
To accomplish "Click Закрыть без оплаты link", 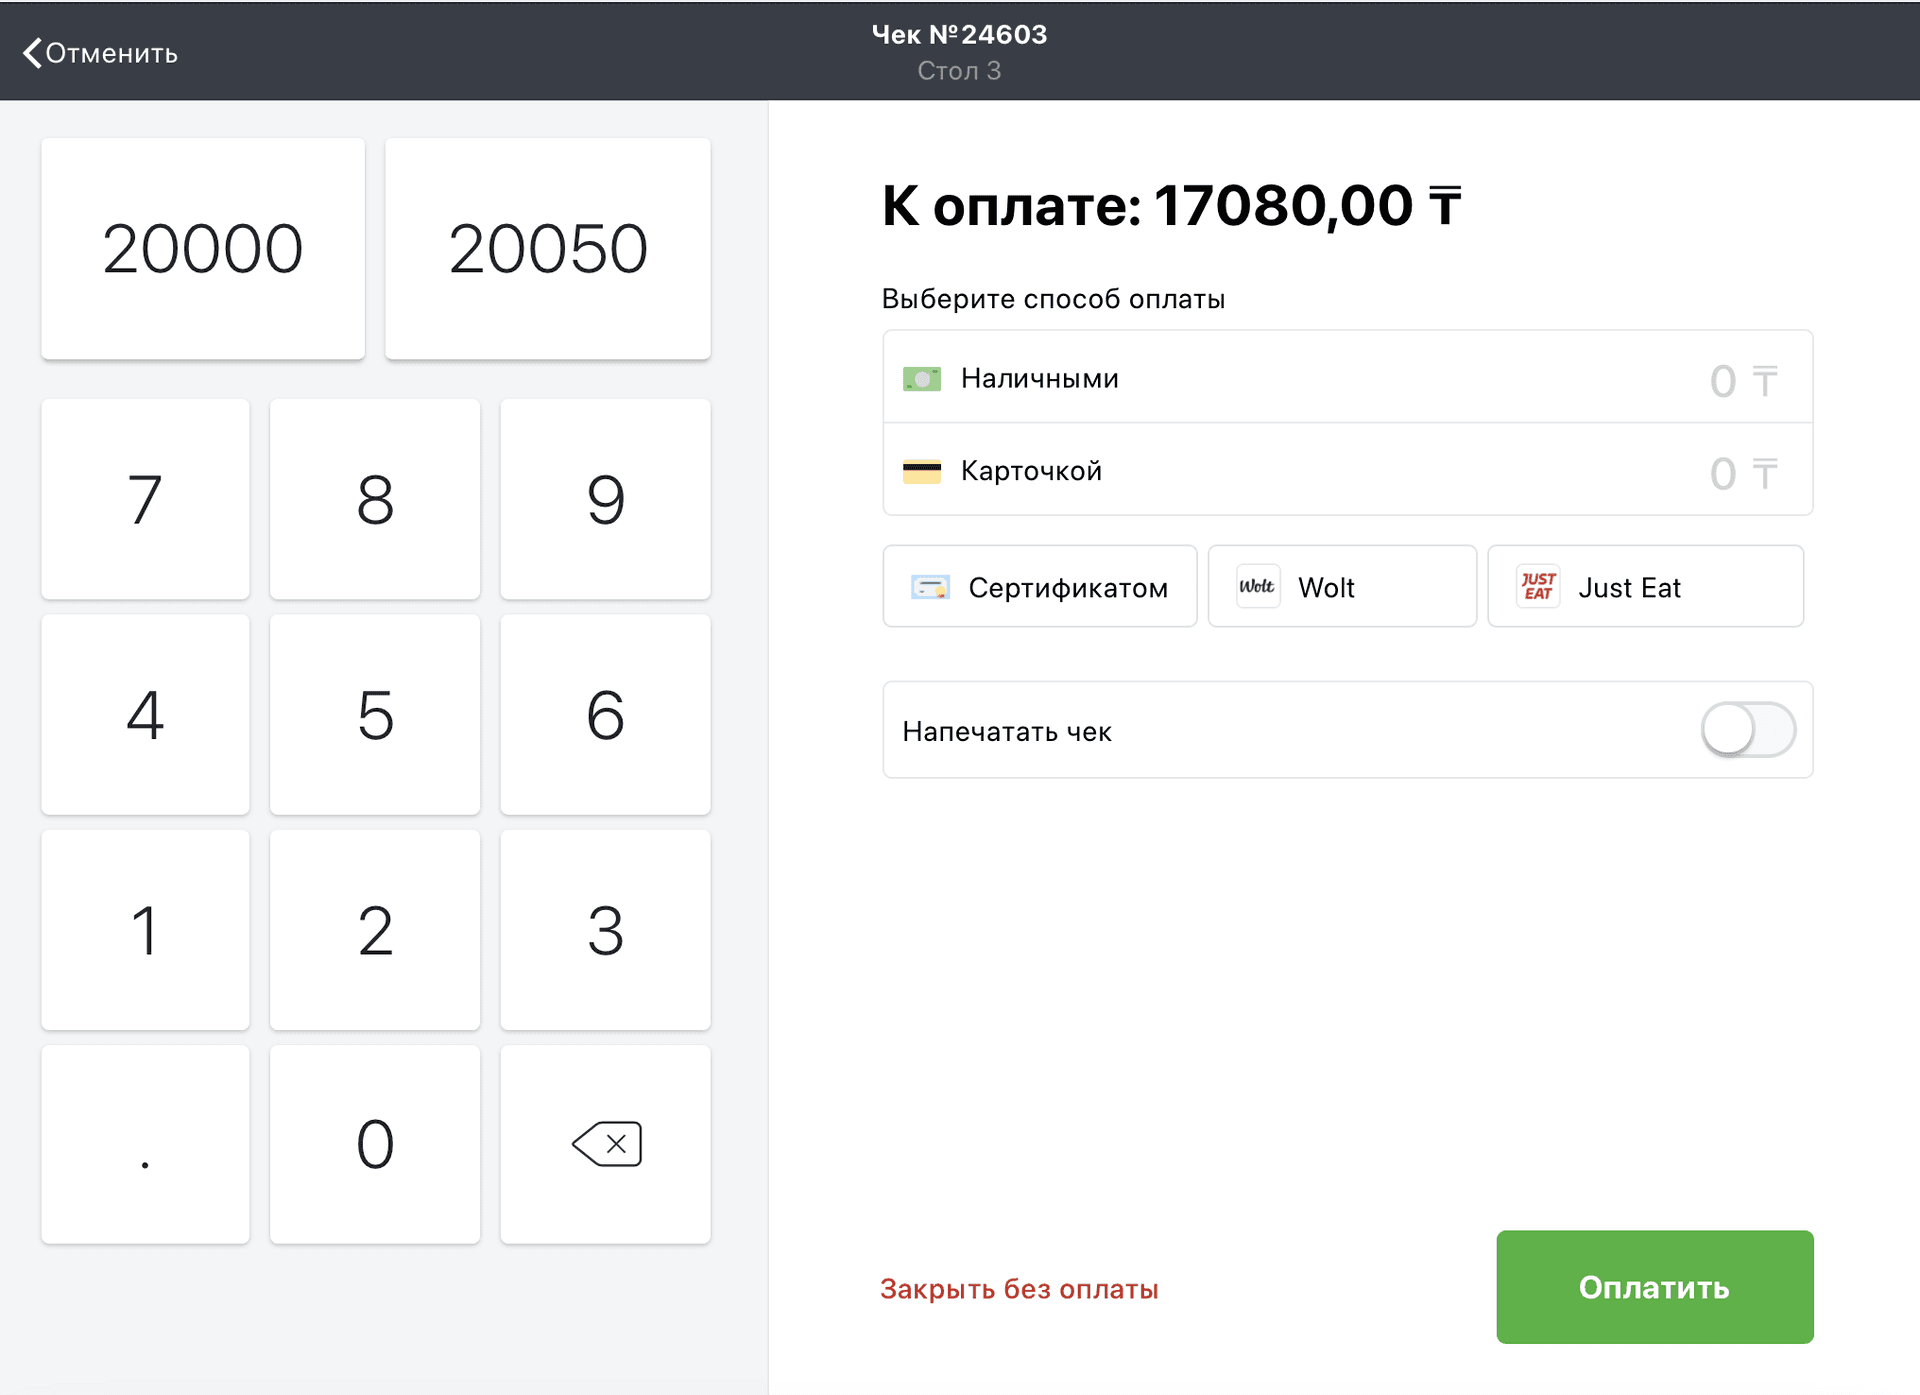I will pyautogui.click(x=1018, y=1289).
